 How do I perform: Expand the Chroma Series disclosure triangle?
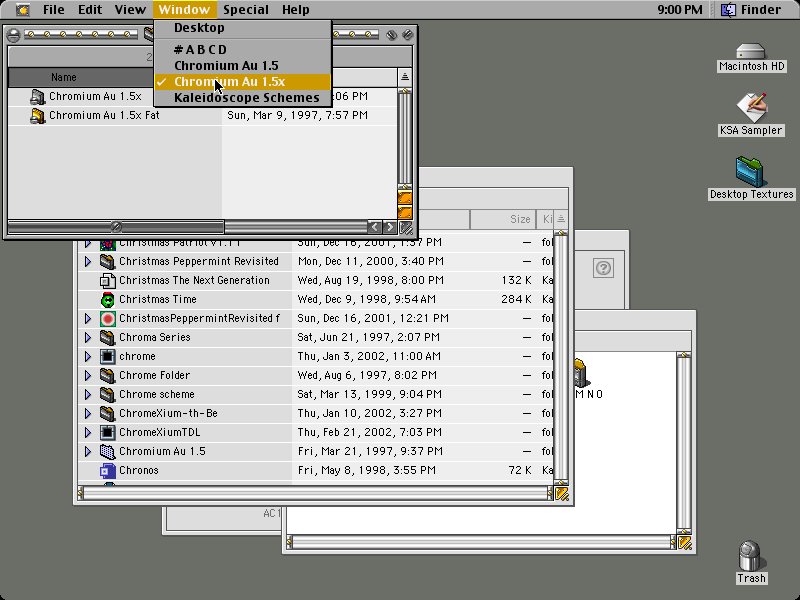click(x=88, y=338)
